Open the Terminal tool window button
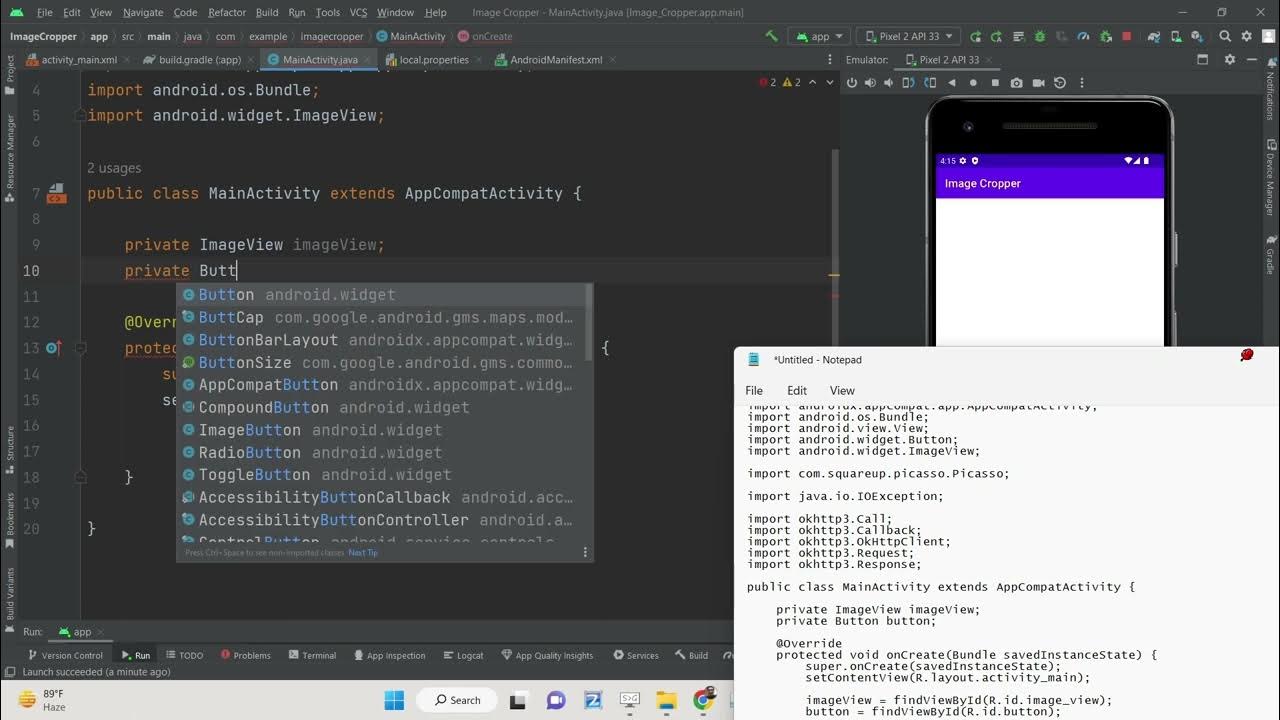Image resolution: width=1280 pixels, height=720 pixels. coord(312,656)
